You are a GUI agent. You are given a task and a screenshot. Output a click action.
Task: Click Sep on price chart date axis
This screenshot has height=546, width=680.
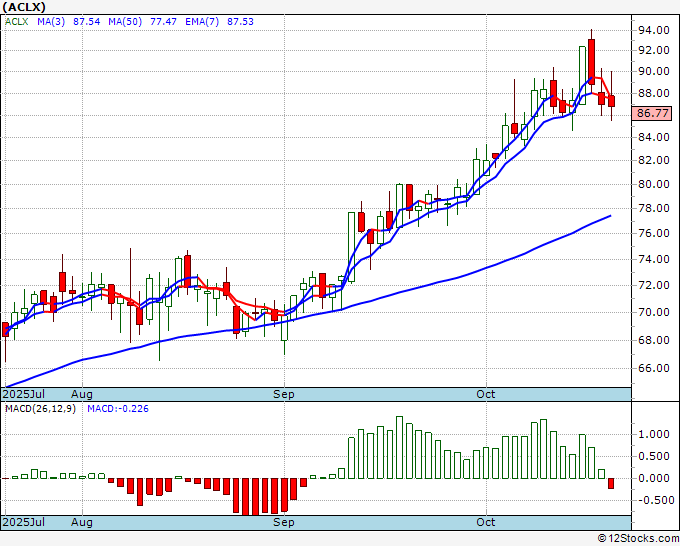pos(284,394)
